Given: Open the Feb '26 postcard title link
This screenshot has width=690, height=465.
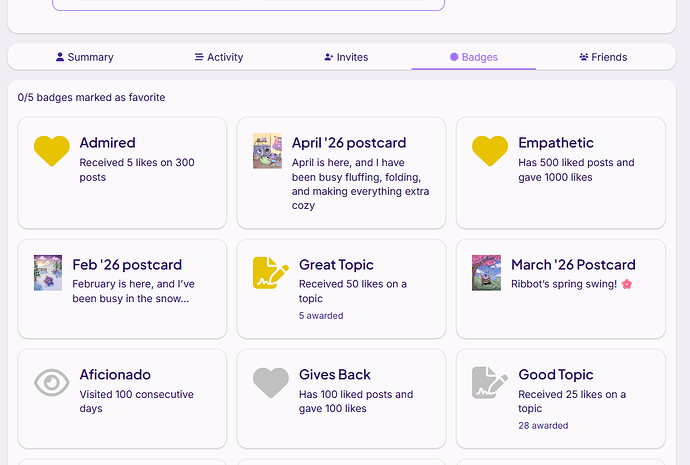Looking at the screenshot, I should (127, 265).
